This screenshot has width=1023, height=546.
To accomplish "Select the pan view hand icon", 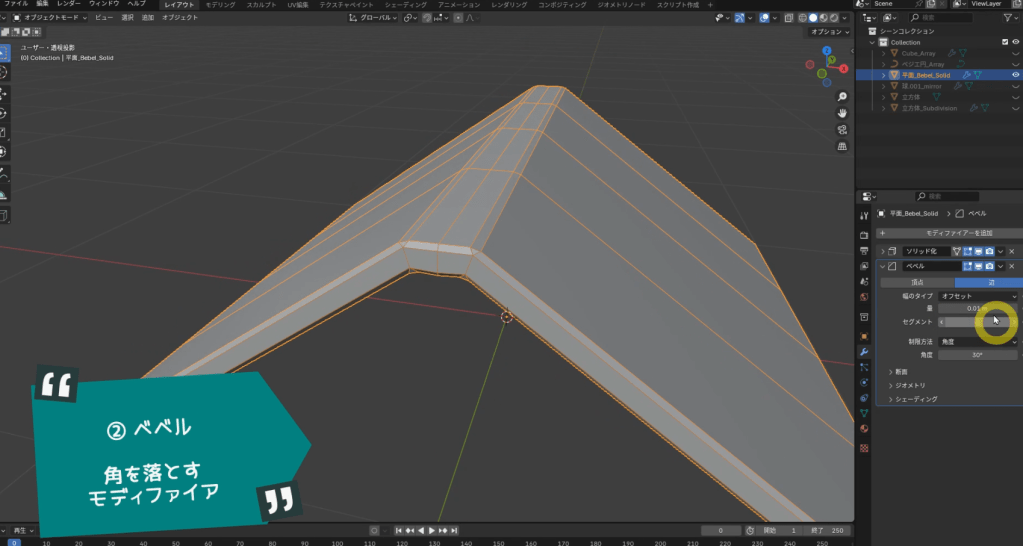I will click(x=841, y=113).
